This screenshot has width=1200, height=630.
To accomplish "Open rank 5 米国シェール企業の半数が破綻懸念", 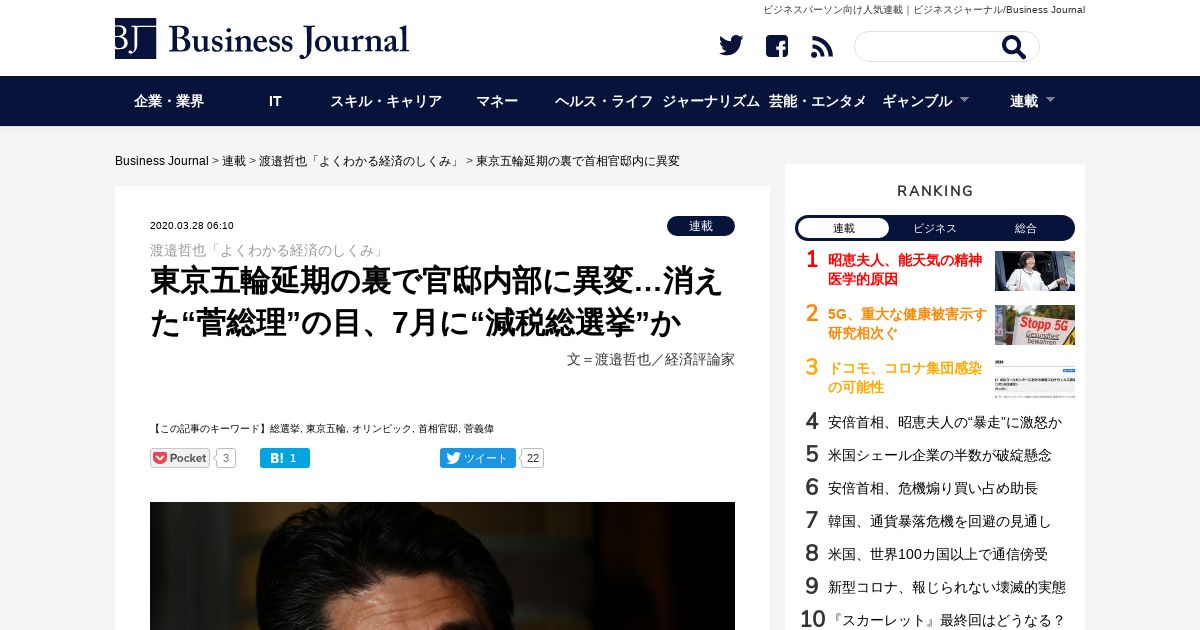I will click(x=940, y=455).
